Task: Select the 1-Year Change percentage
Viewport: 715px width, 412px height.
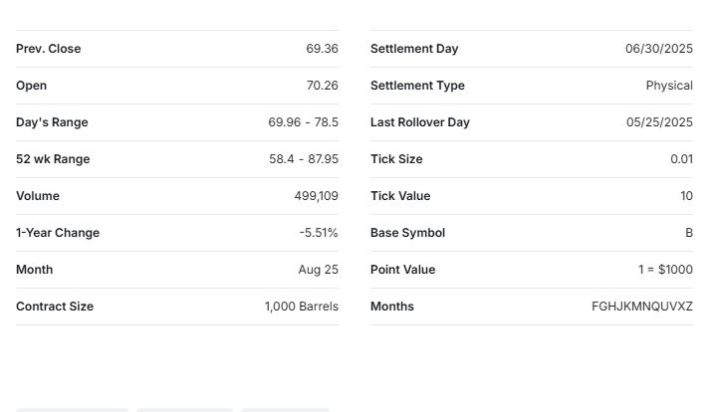Action: 318,233
